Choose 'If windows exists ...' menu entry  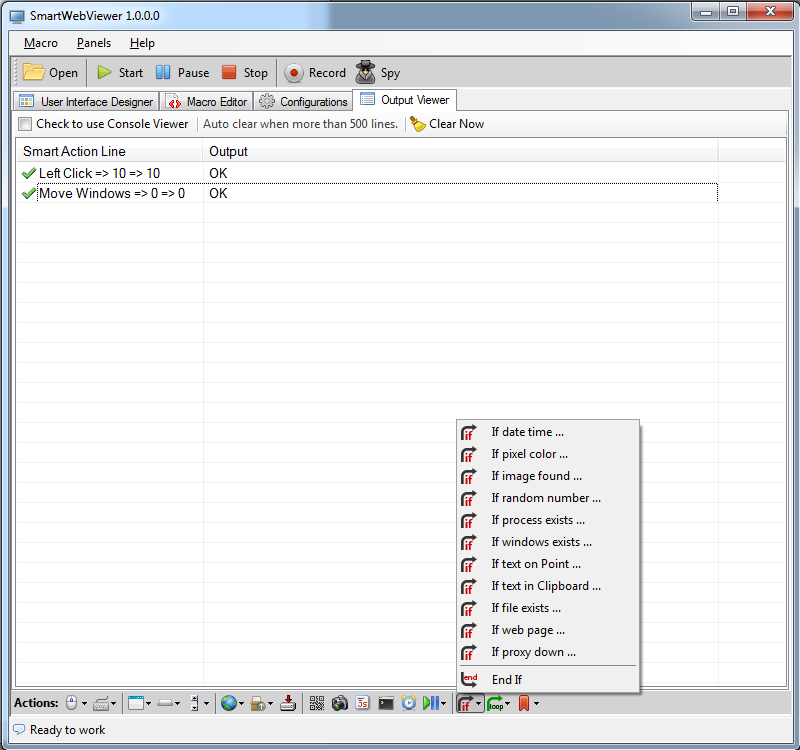tap(548, 542)
